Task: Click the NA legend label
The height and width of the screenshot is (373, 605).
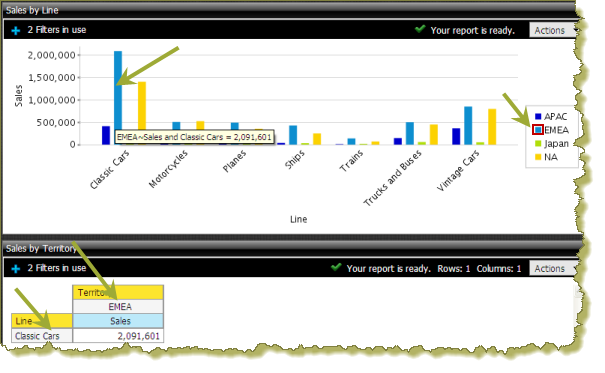Action: [551, 157]
